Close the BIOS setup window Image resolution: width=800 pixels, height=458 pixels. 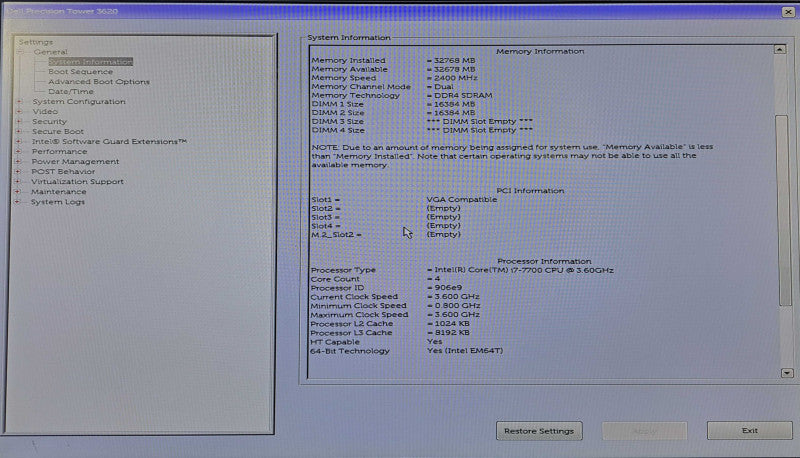tap(788, 11)
